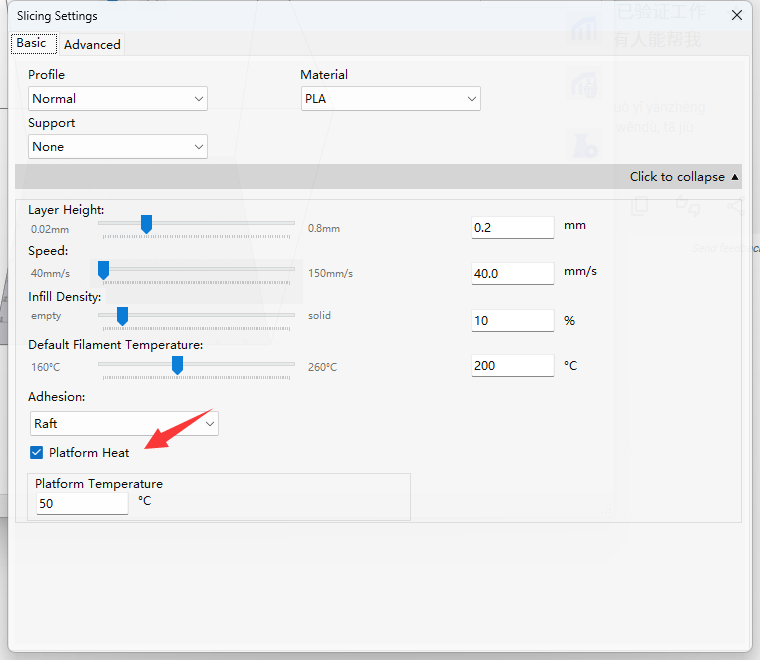Open the Material dropdown showing PLA
Image resolution: width=760 pixels, height=660 pixels.
[x=390, y=98]
